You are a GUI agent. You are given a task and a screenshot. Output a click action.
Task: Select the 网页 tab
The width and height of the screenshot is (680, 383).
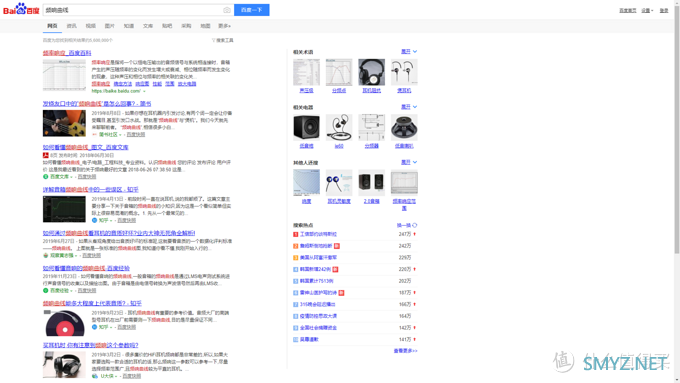click(x=52, y=26)
